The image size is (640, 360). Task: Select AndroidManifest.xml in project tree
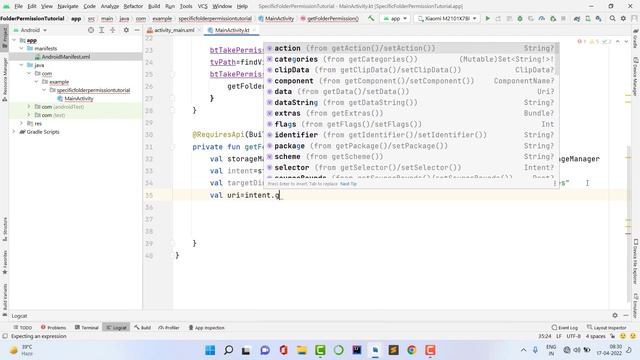[65, 57]
